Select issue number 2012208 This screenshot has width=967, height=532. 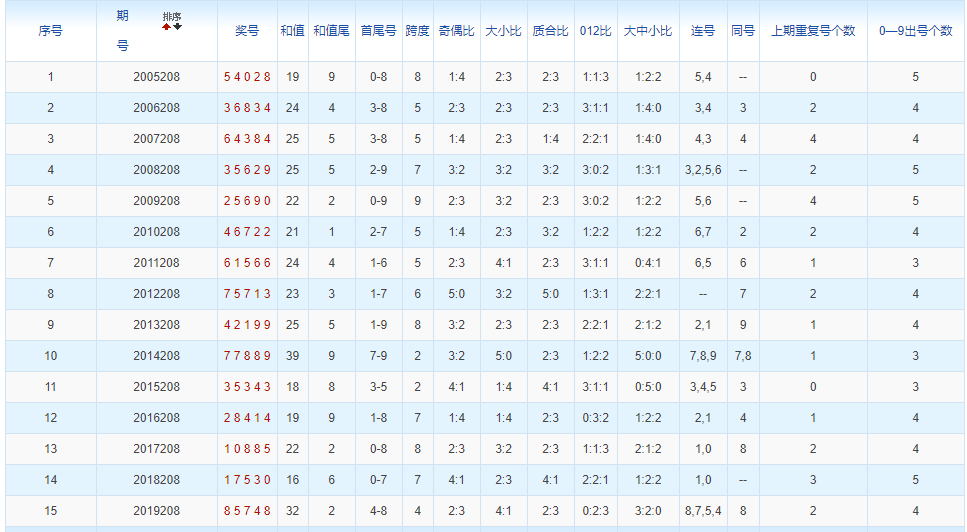[x=157, y=293]
